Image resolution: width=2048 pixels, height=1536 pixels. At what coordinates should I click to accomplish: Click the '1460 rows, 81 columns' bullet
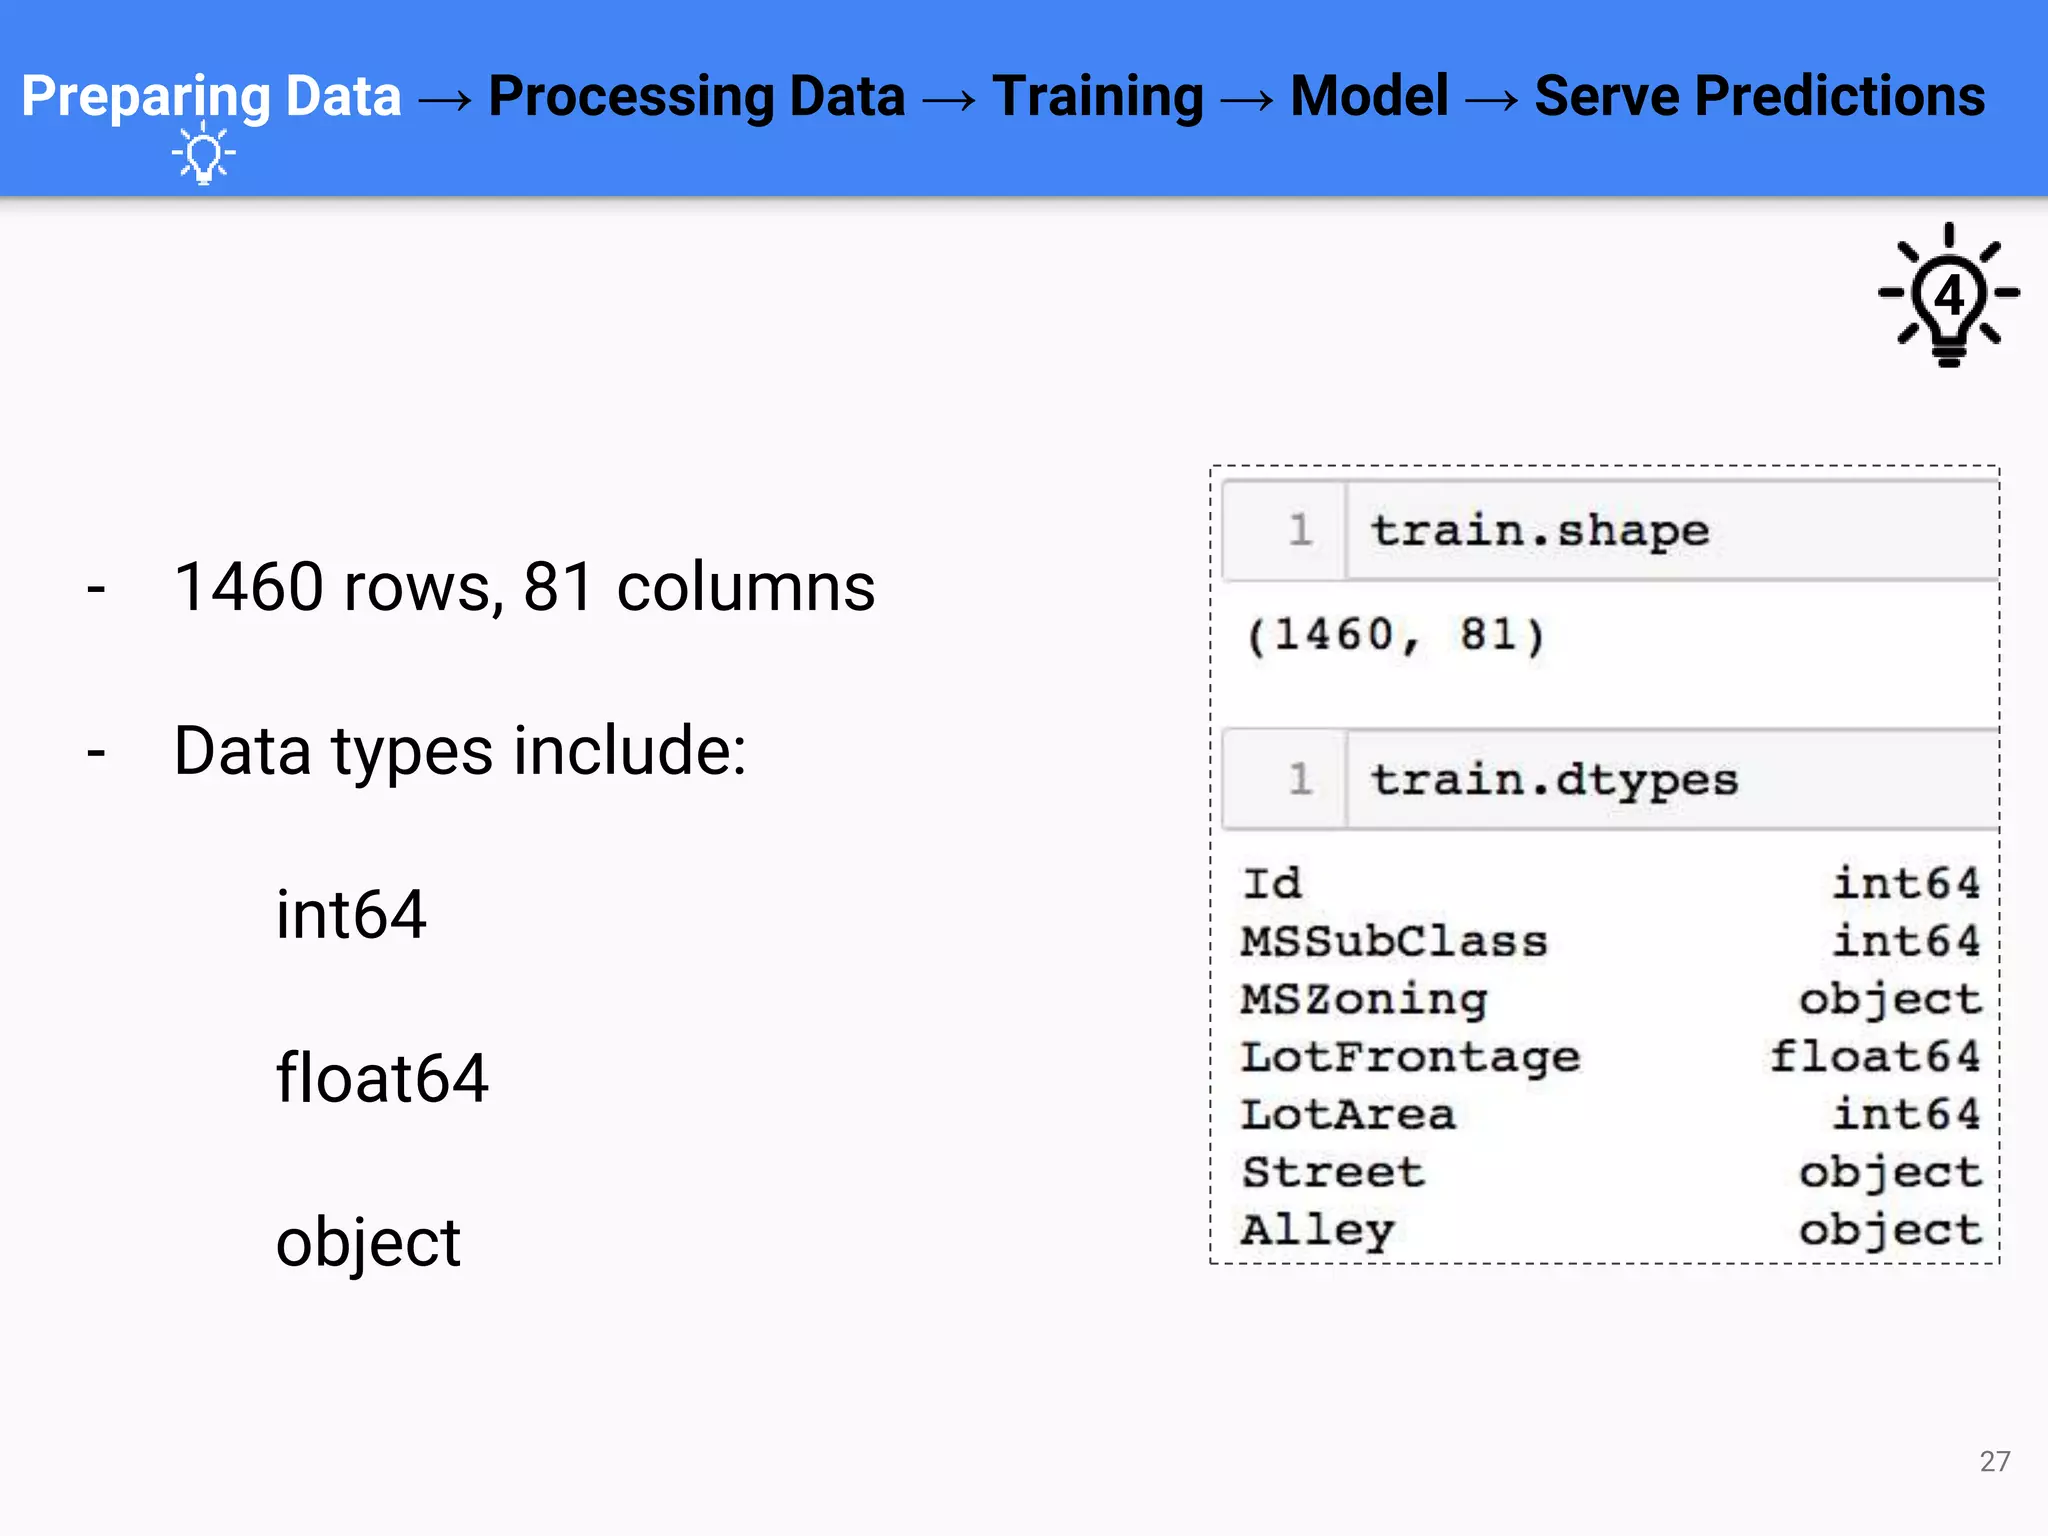pos(524,586)
